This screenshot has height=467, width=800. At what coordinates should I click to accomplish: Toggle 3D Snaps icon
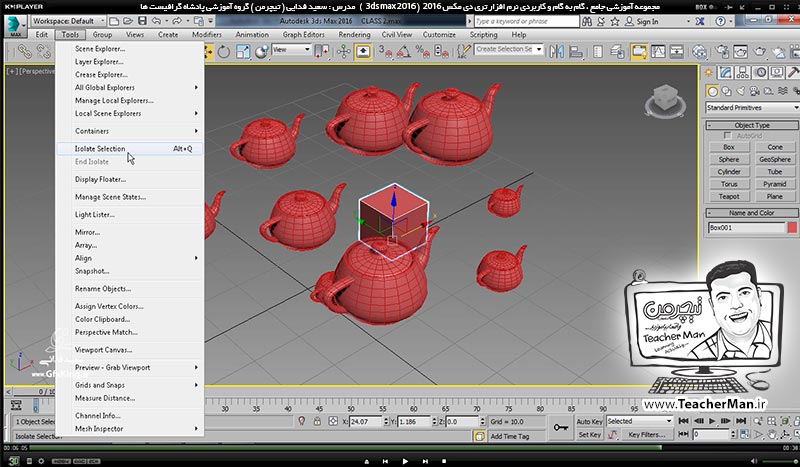coord(385,52)
